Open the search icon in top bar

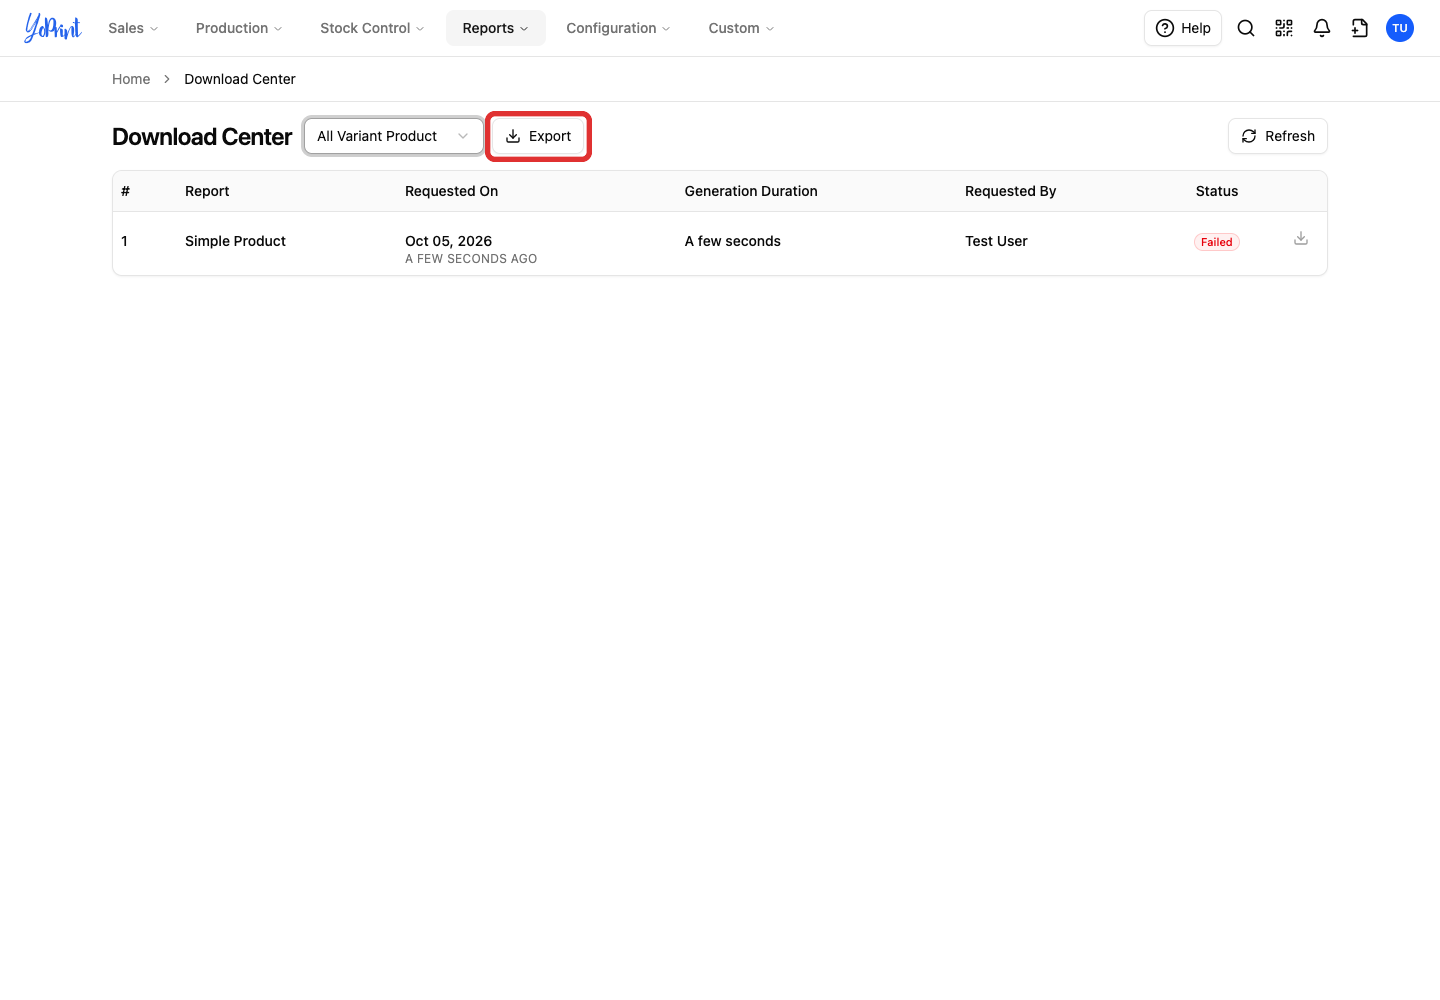(1246, 28)
